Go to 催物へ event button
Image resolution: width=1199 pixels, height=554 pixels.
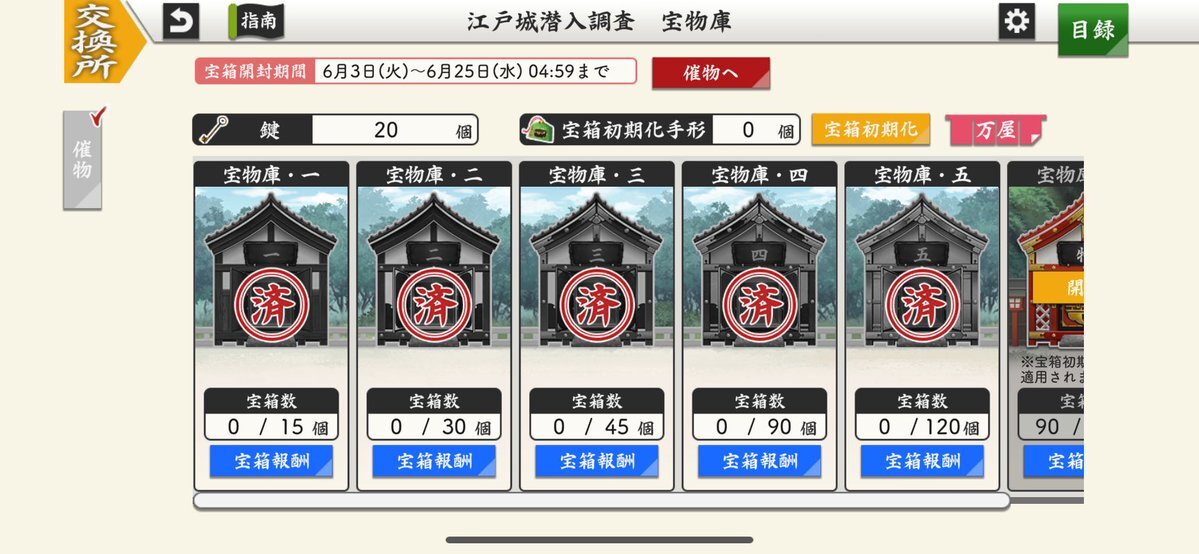pyautogui.click(x=711, y=73)
